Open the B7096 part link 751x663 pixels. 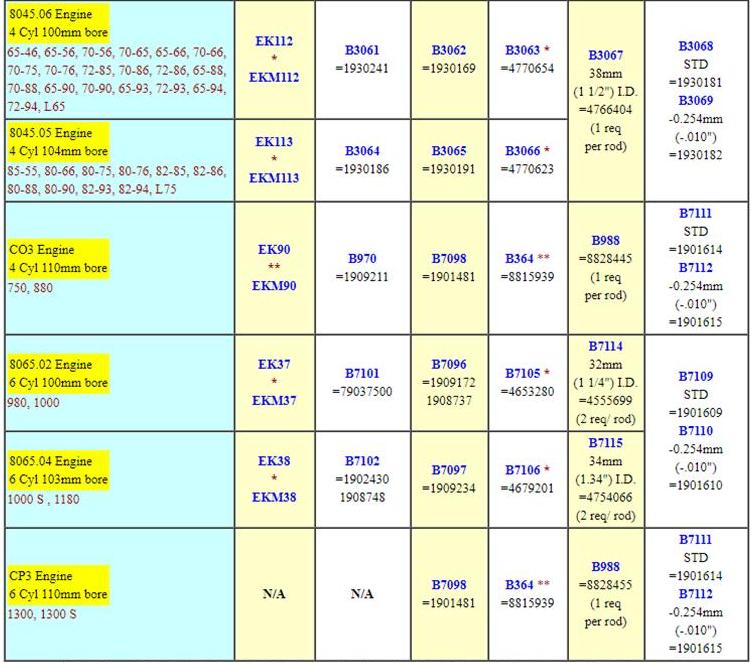[x=449, y=365]
